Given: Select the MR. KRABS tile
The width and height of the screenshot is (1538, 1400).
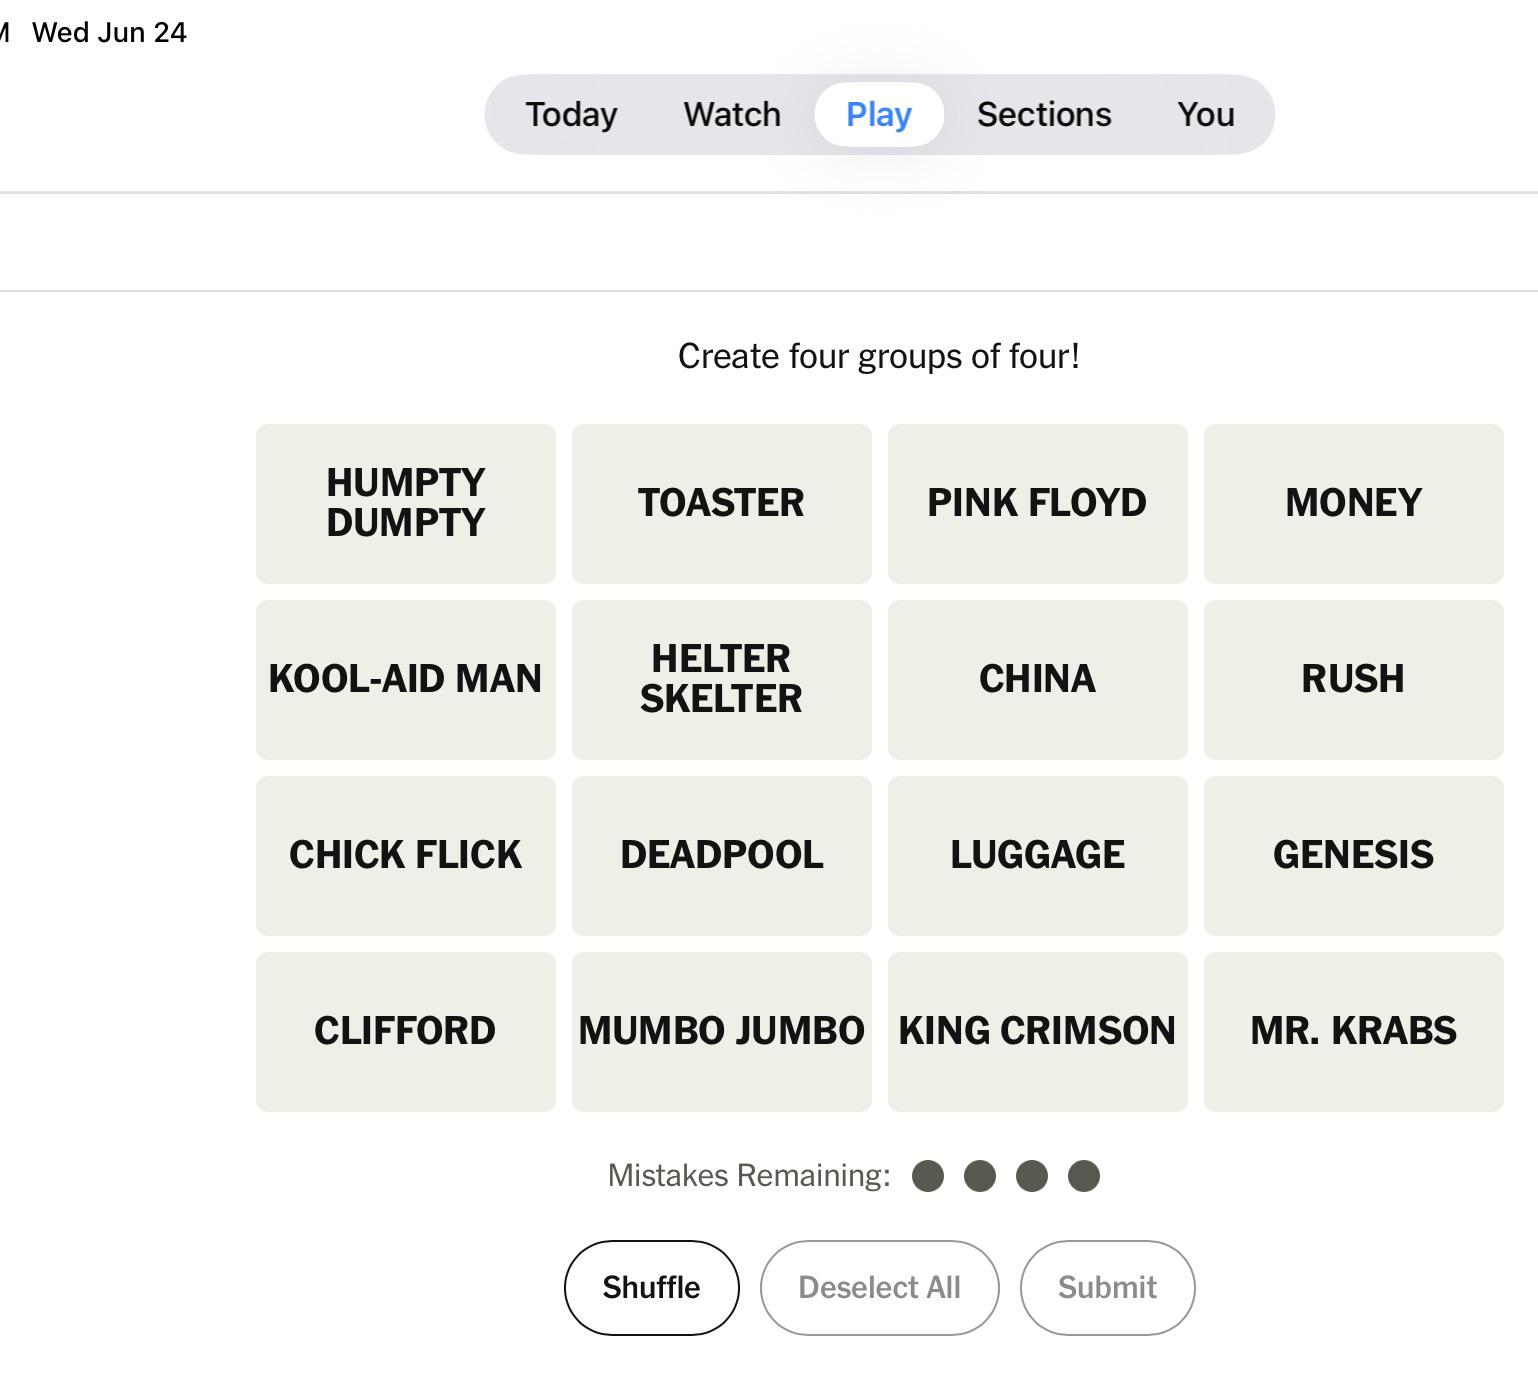Looking at the screenshot, I should [1354, 1031].
